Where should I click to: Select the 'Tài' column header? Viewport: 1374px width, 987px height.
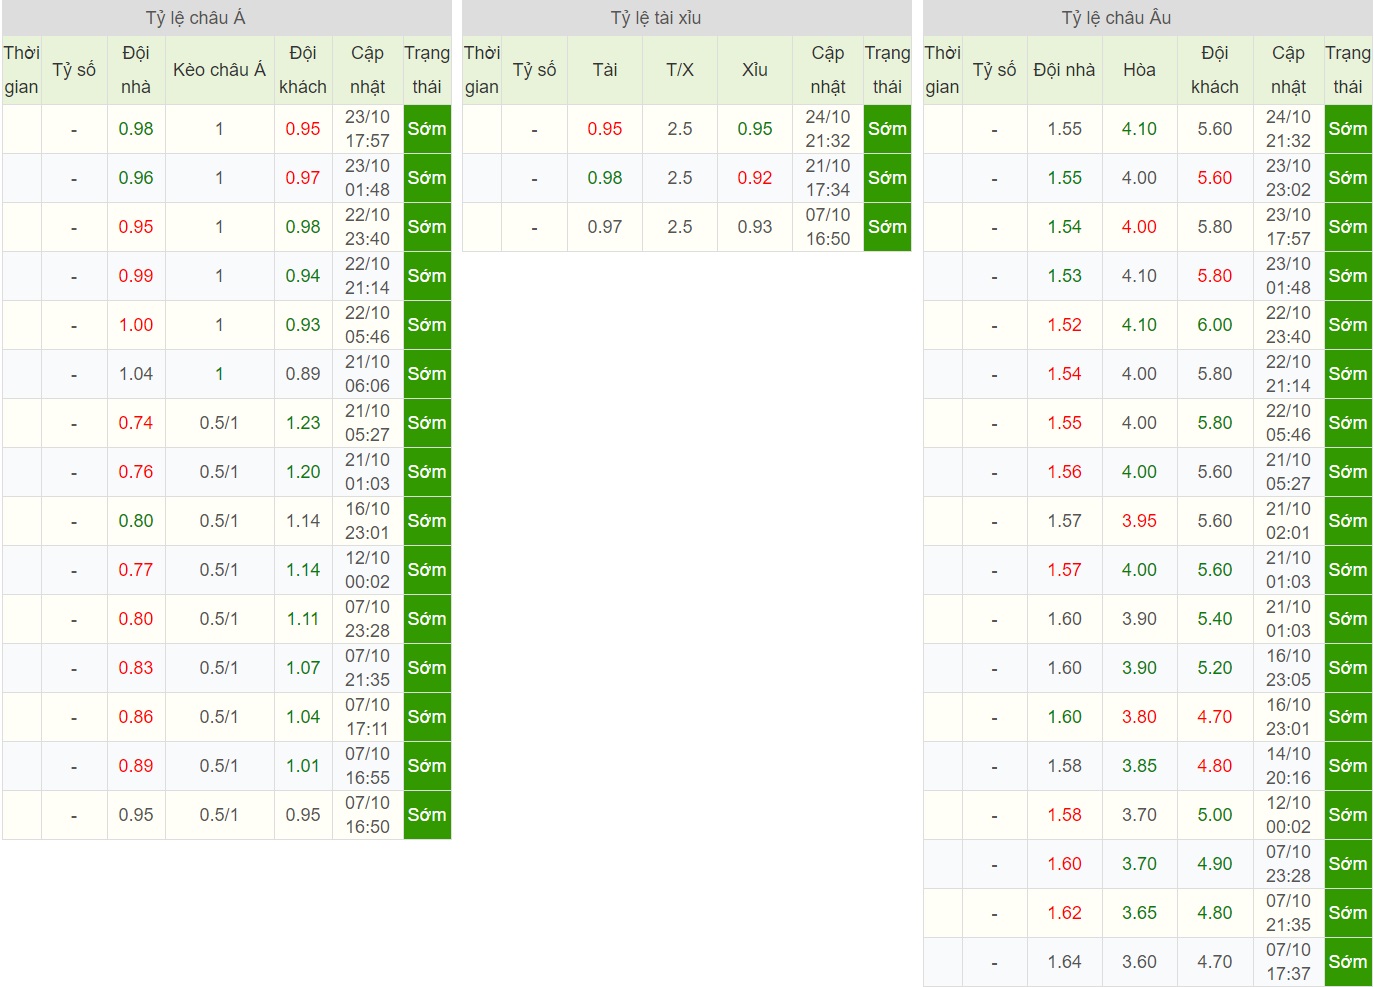pyautogui.click(x=605, y=70)
